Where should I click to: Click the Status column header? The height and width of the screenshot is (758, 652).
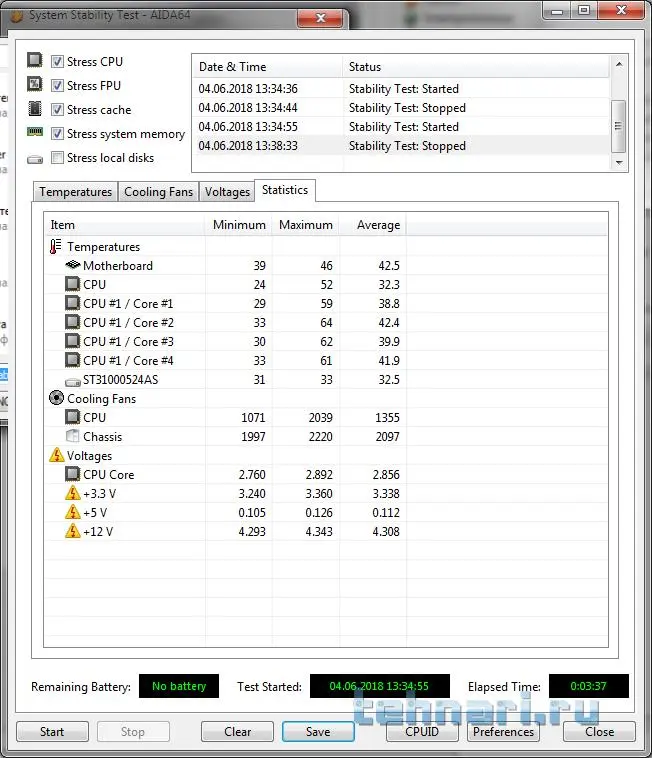click(476, 67)
